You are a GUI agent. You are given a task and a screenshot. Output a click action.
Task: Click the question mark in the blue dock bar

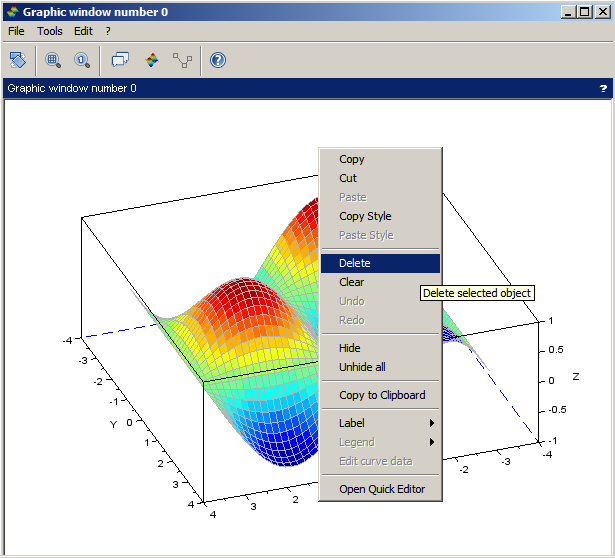(x=603, y=88)
